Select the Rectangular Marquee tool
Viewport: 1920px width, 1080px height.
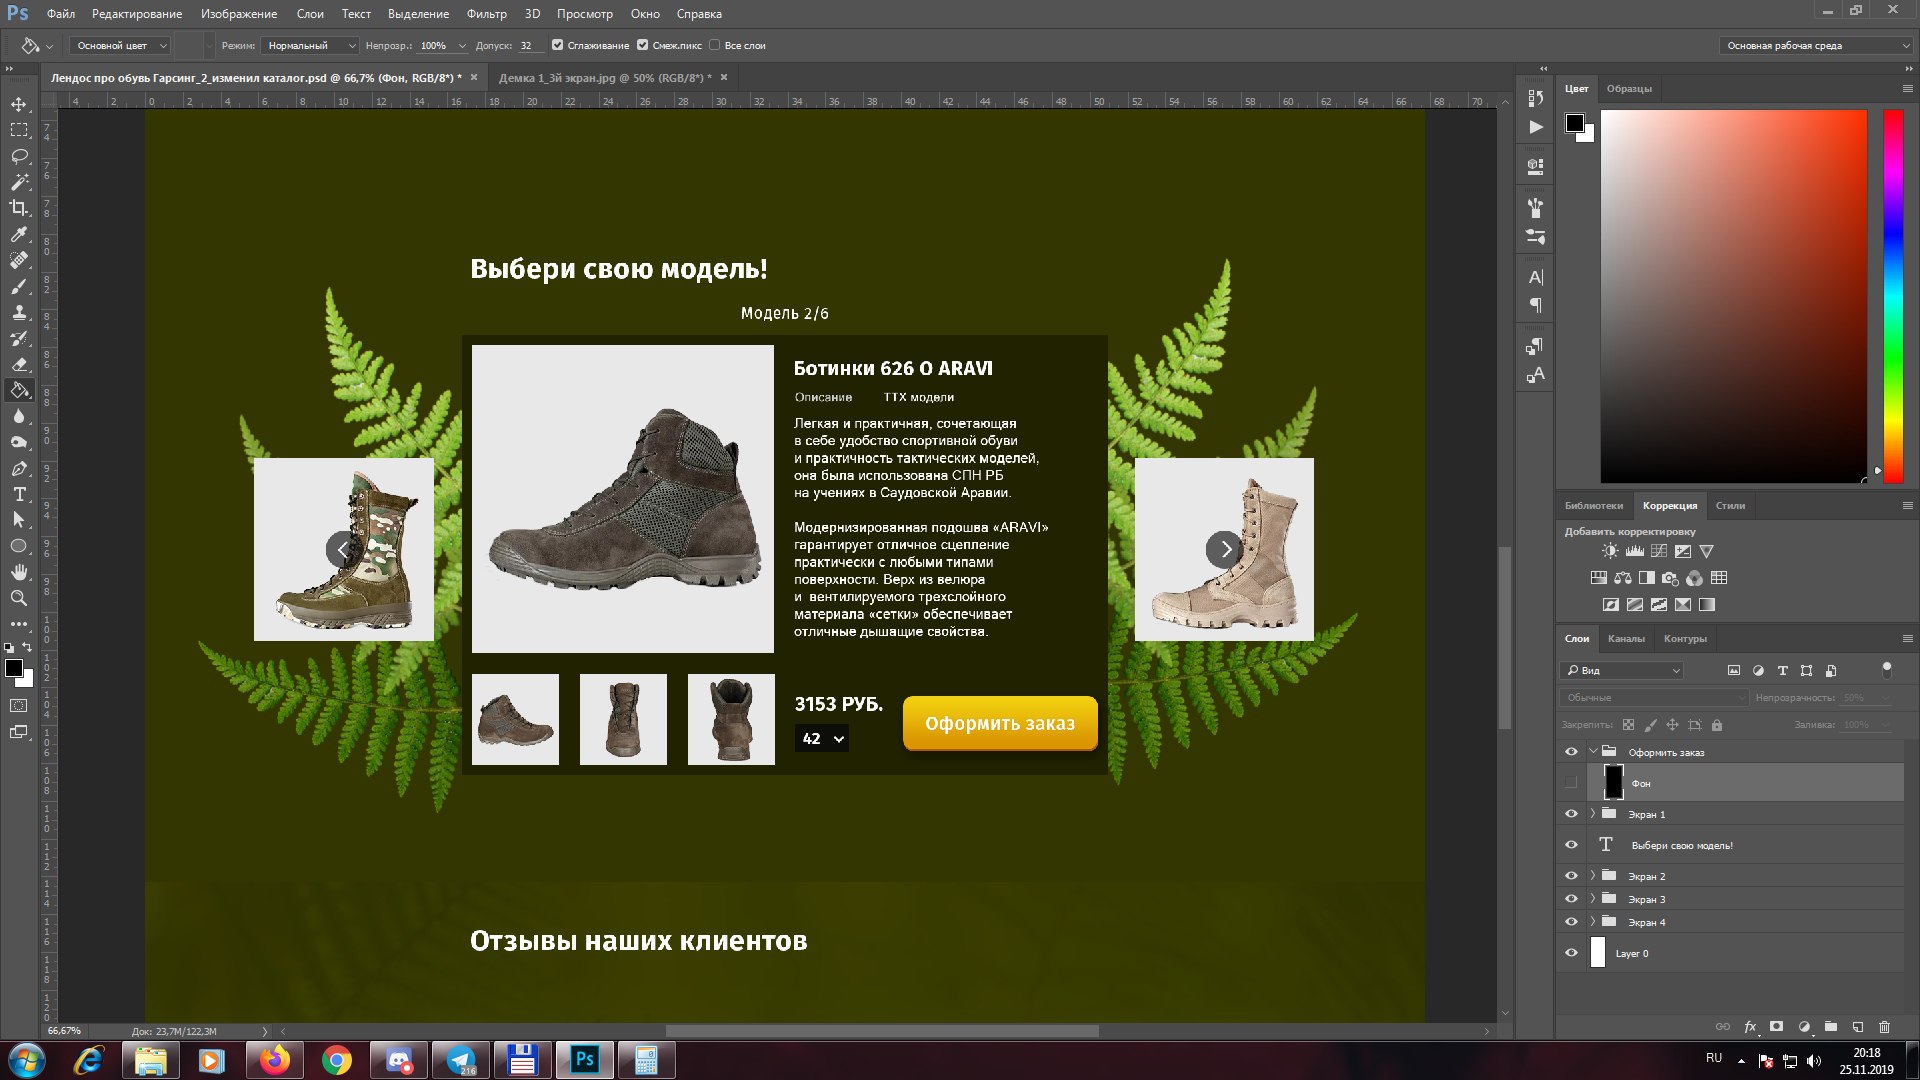point(19,130)
